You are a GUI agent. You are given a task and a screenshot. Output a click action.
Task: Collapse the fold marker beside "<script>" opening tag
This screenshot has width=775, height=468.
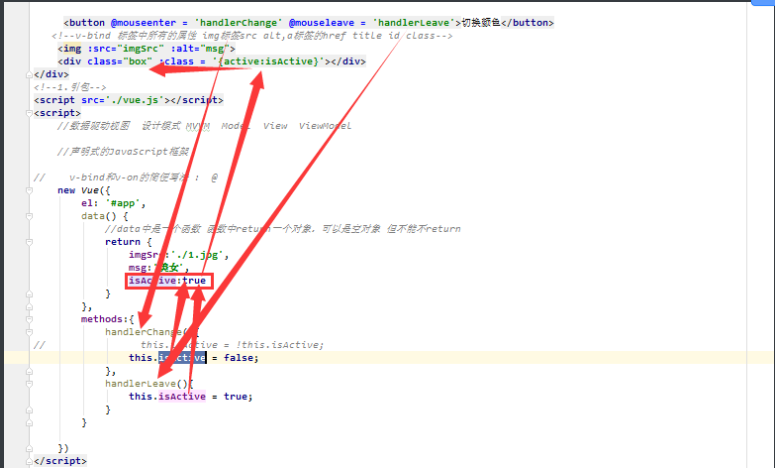29,113
